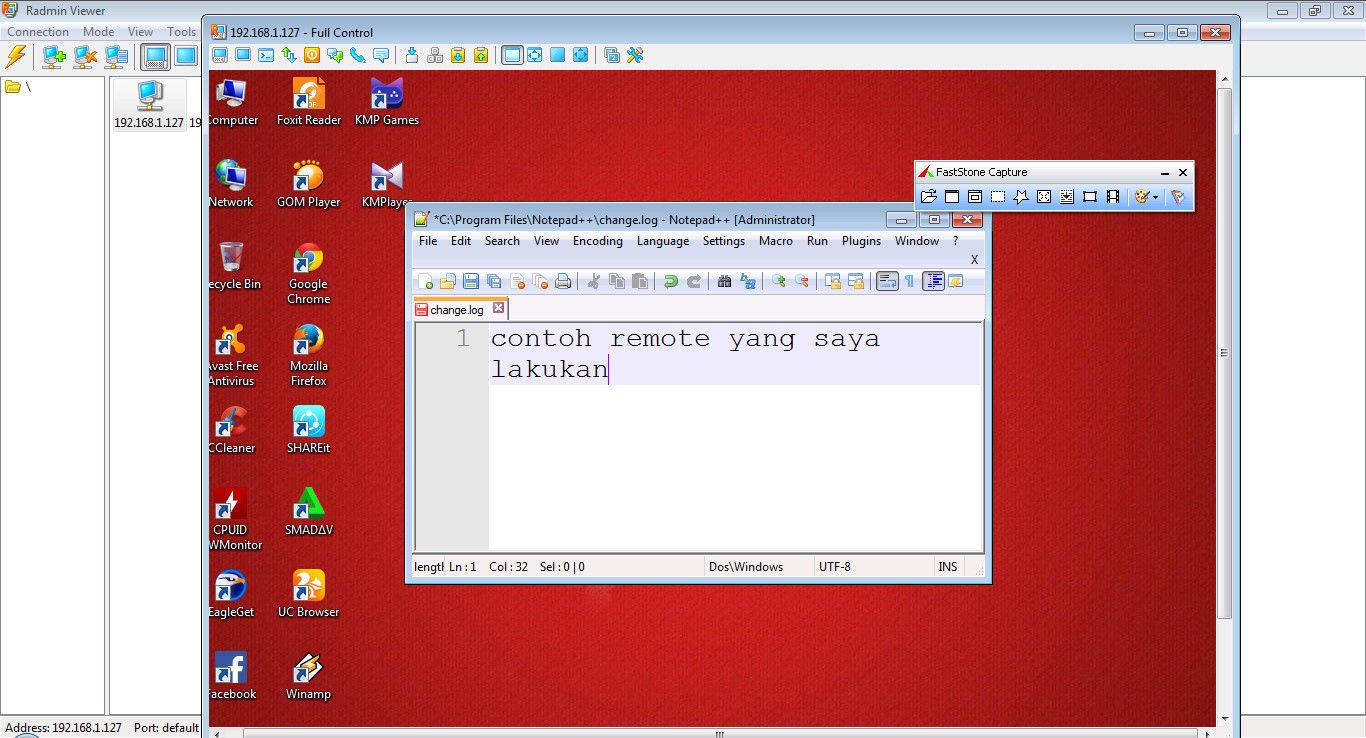Click the vertical scrollbar of the remote window
The height and width of the screenshot is (738, 1366).
tap(1224, 352)
